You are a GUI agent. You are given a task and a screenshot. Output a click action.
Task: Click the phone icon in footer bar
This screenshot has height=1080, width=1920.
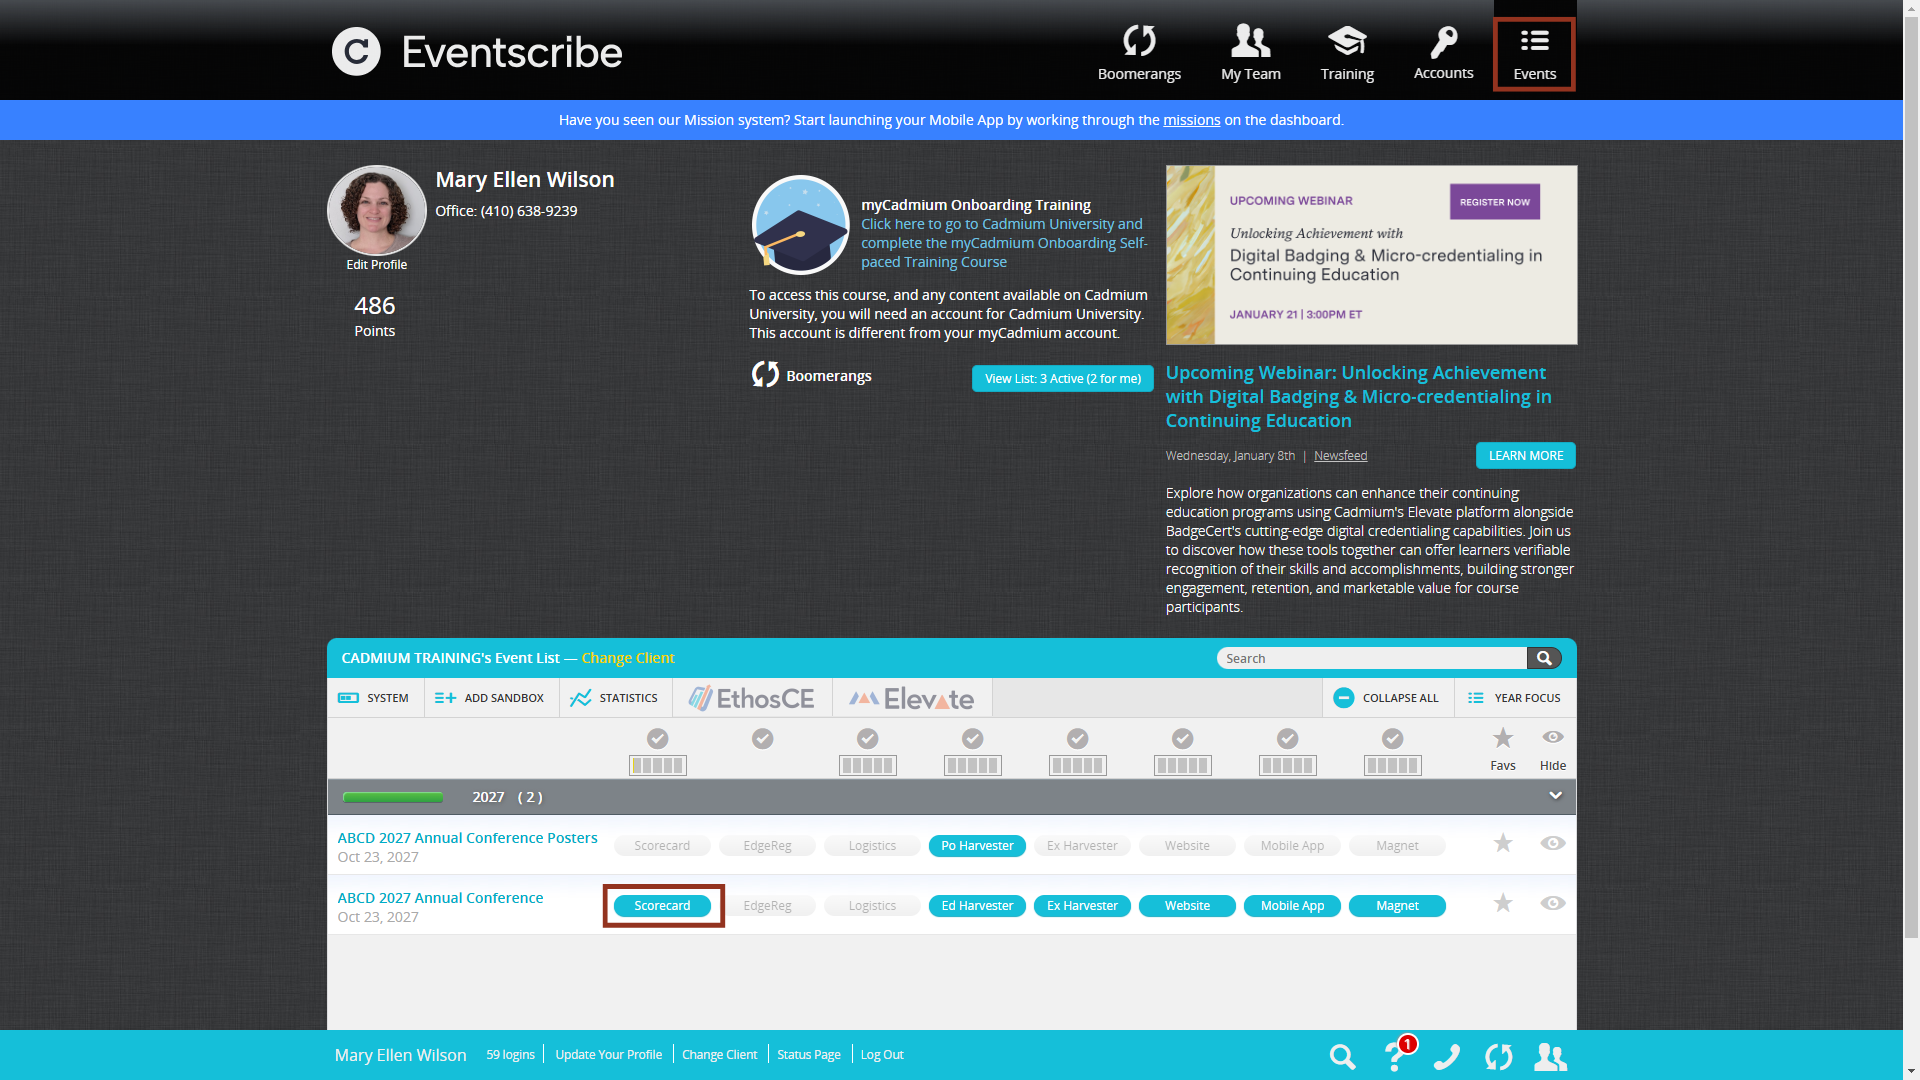(1447, 1056)
